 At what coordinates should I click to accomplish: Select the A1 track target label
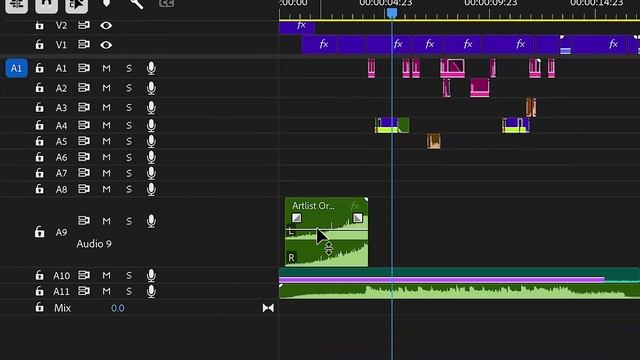pyautogui.click(x=61, y=68)
